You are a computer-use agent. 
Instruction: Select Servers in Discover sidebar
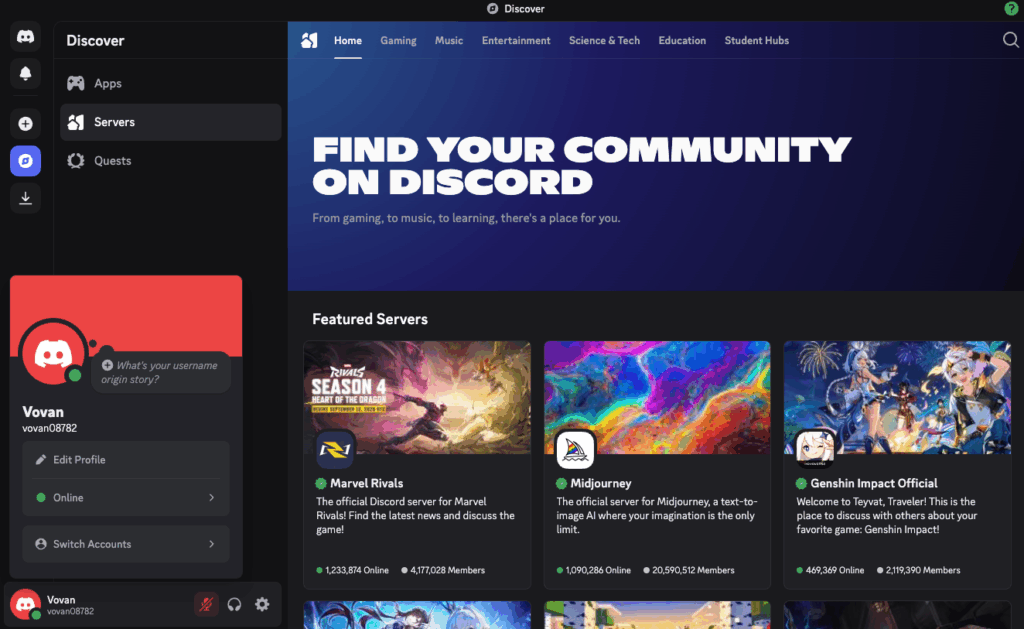tap(170, 122)
